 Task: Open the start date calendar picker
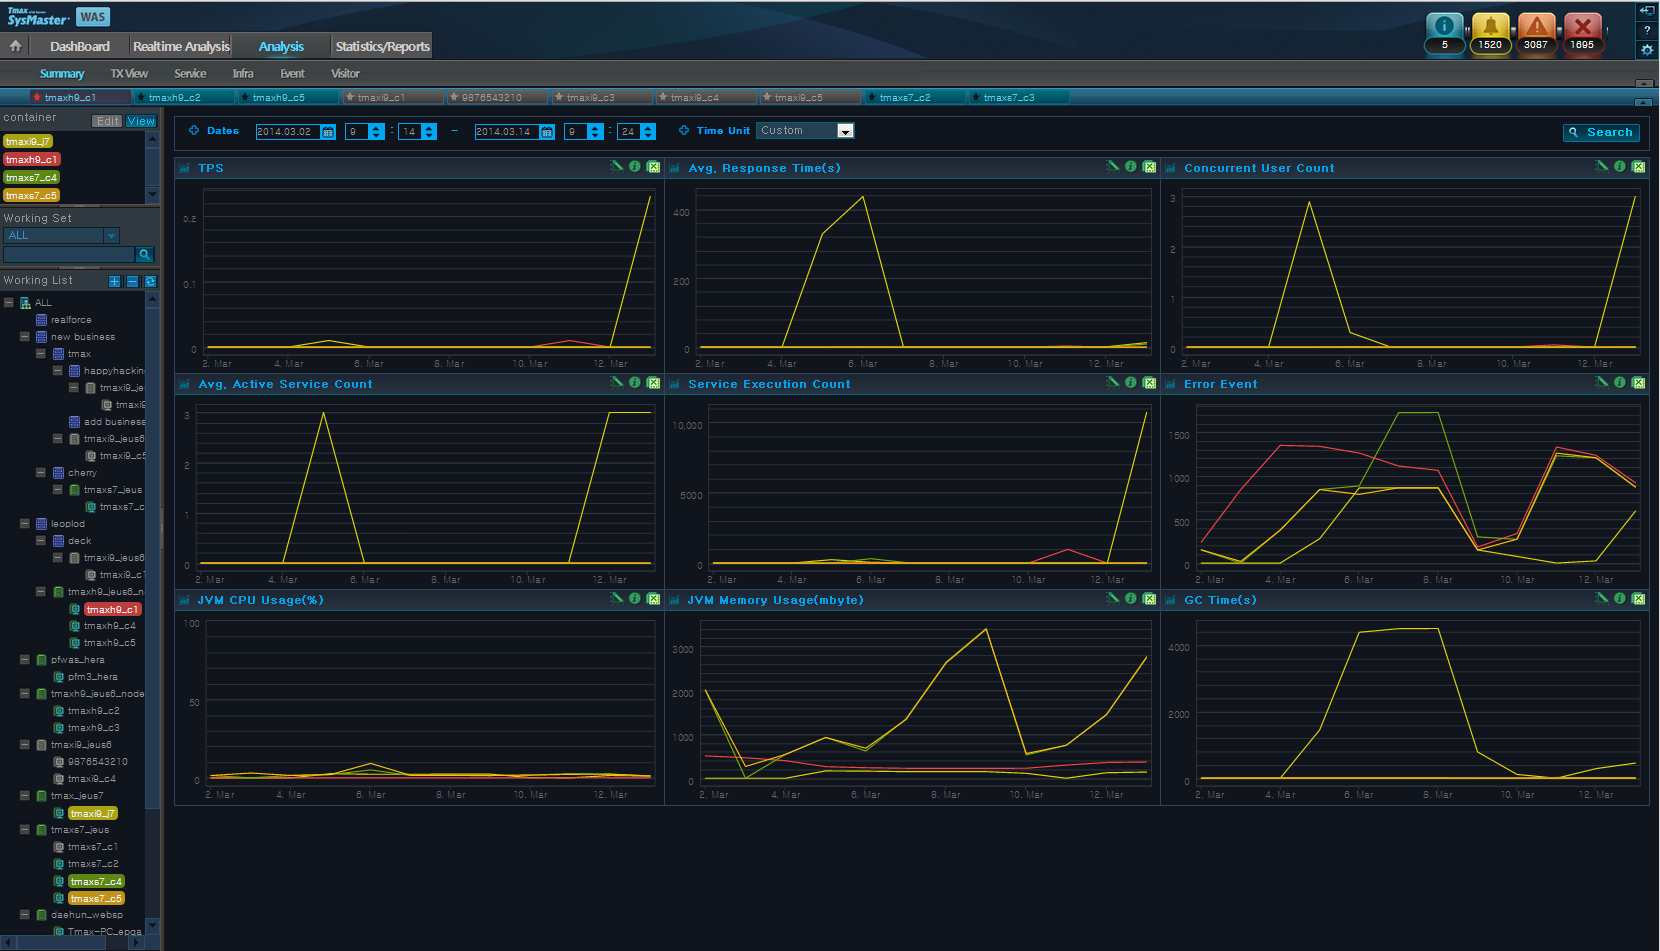coord(328,132)
